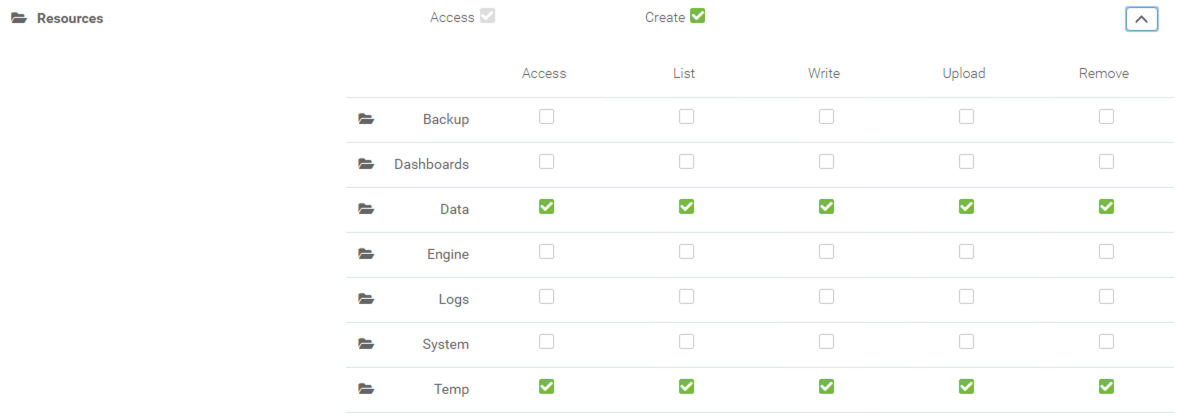Uncheck the Resources Create checkbox

click(697, 16)
